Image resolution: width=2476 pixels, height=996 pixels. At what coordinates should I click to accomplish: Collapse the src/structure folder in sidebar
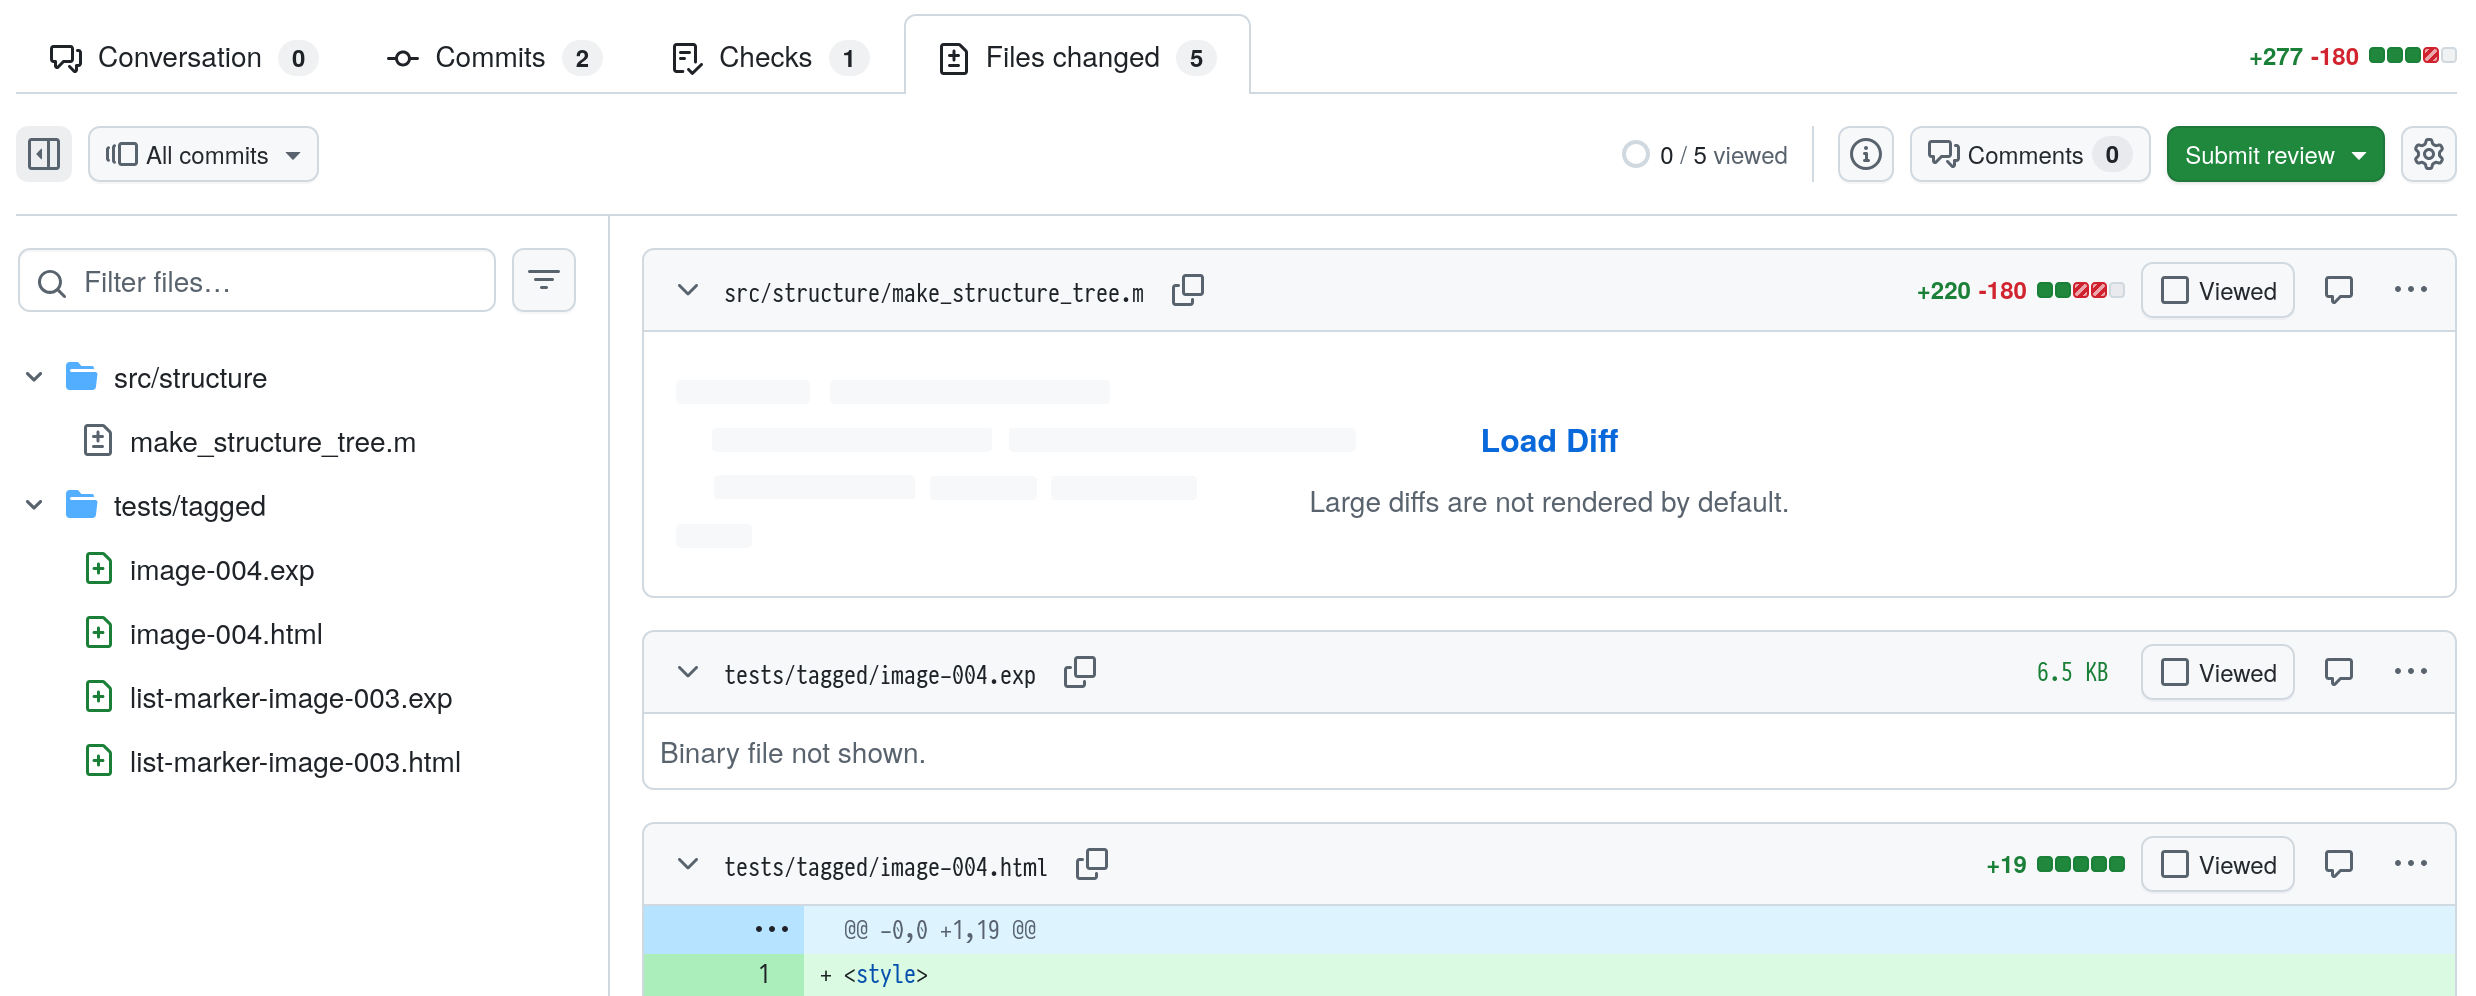(34, 376)
